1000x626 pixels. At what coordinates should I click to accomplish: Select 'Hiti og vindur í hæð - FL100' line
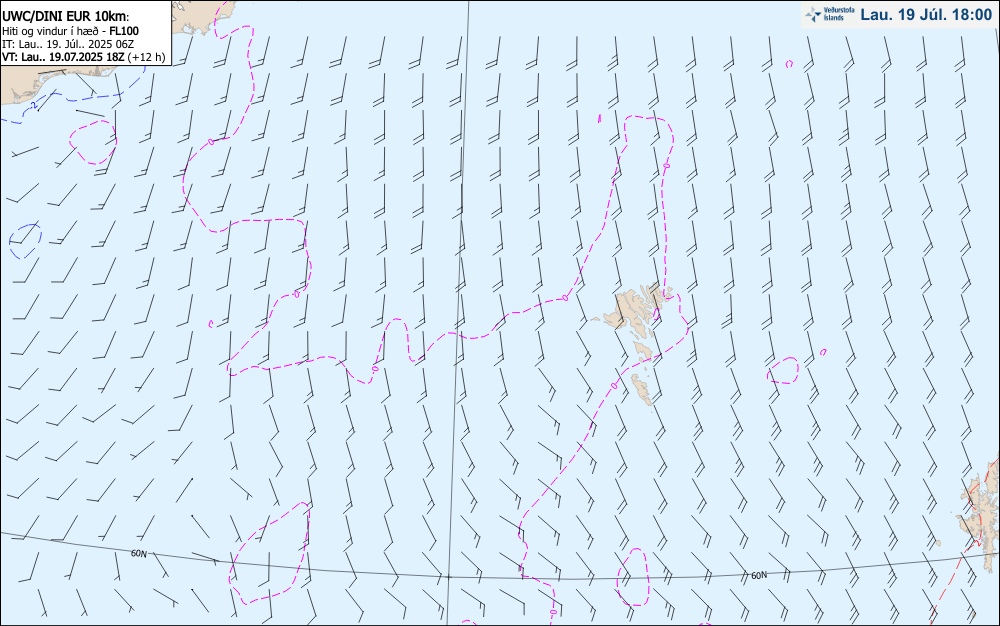pyautogui.click(x=70, y=31)
